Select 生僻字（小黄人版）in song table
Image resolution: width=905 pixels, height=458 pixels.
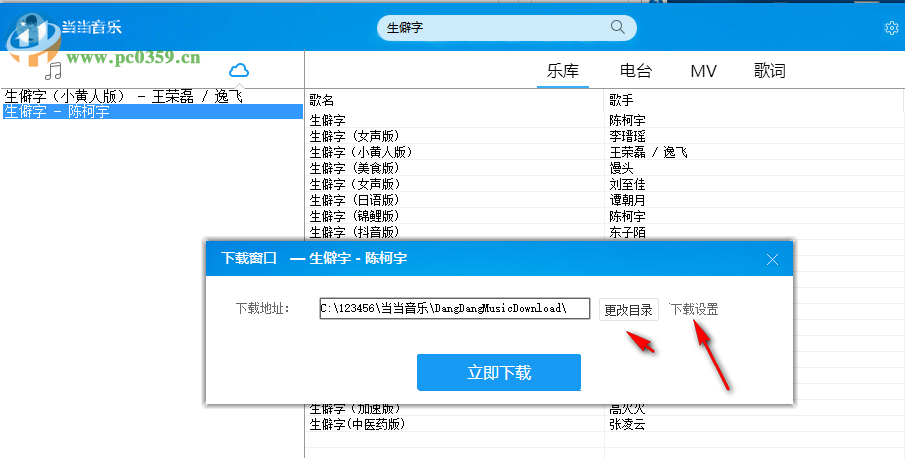point(604,152)
